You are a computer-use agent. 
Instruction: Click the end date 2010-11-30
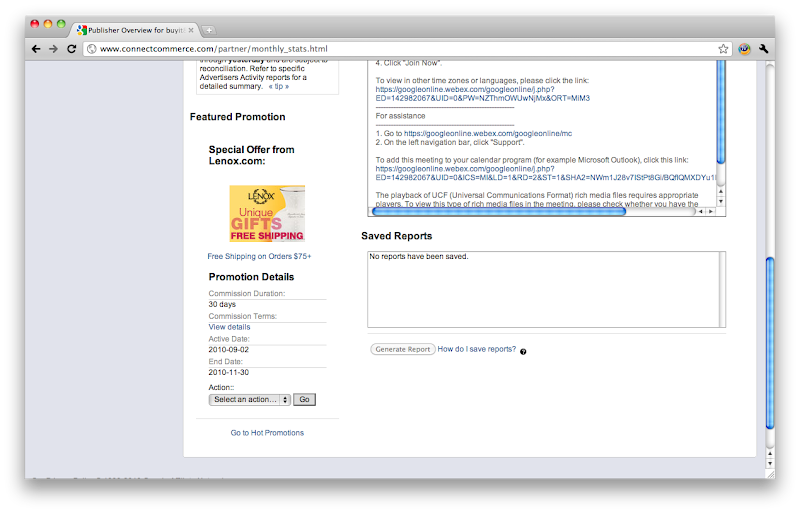(229, 372)
